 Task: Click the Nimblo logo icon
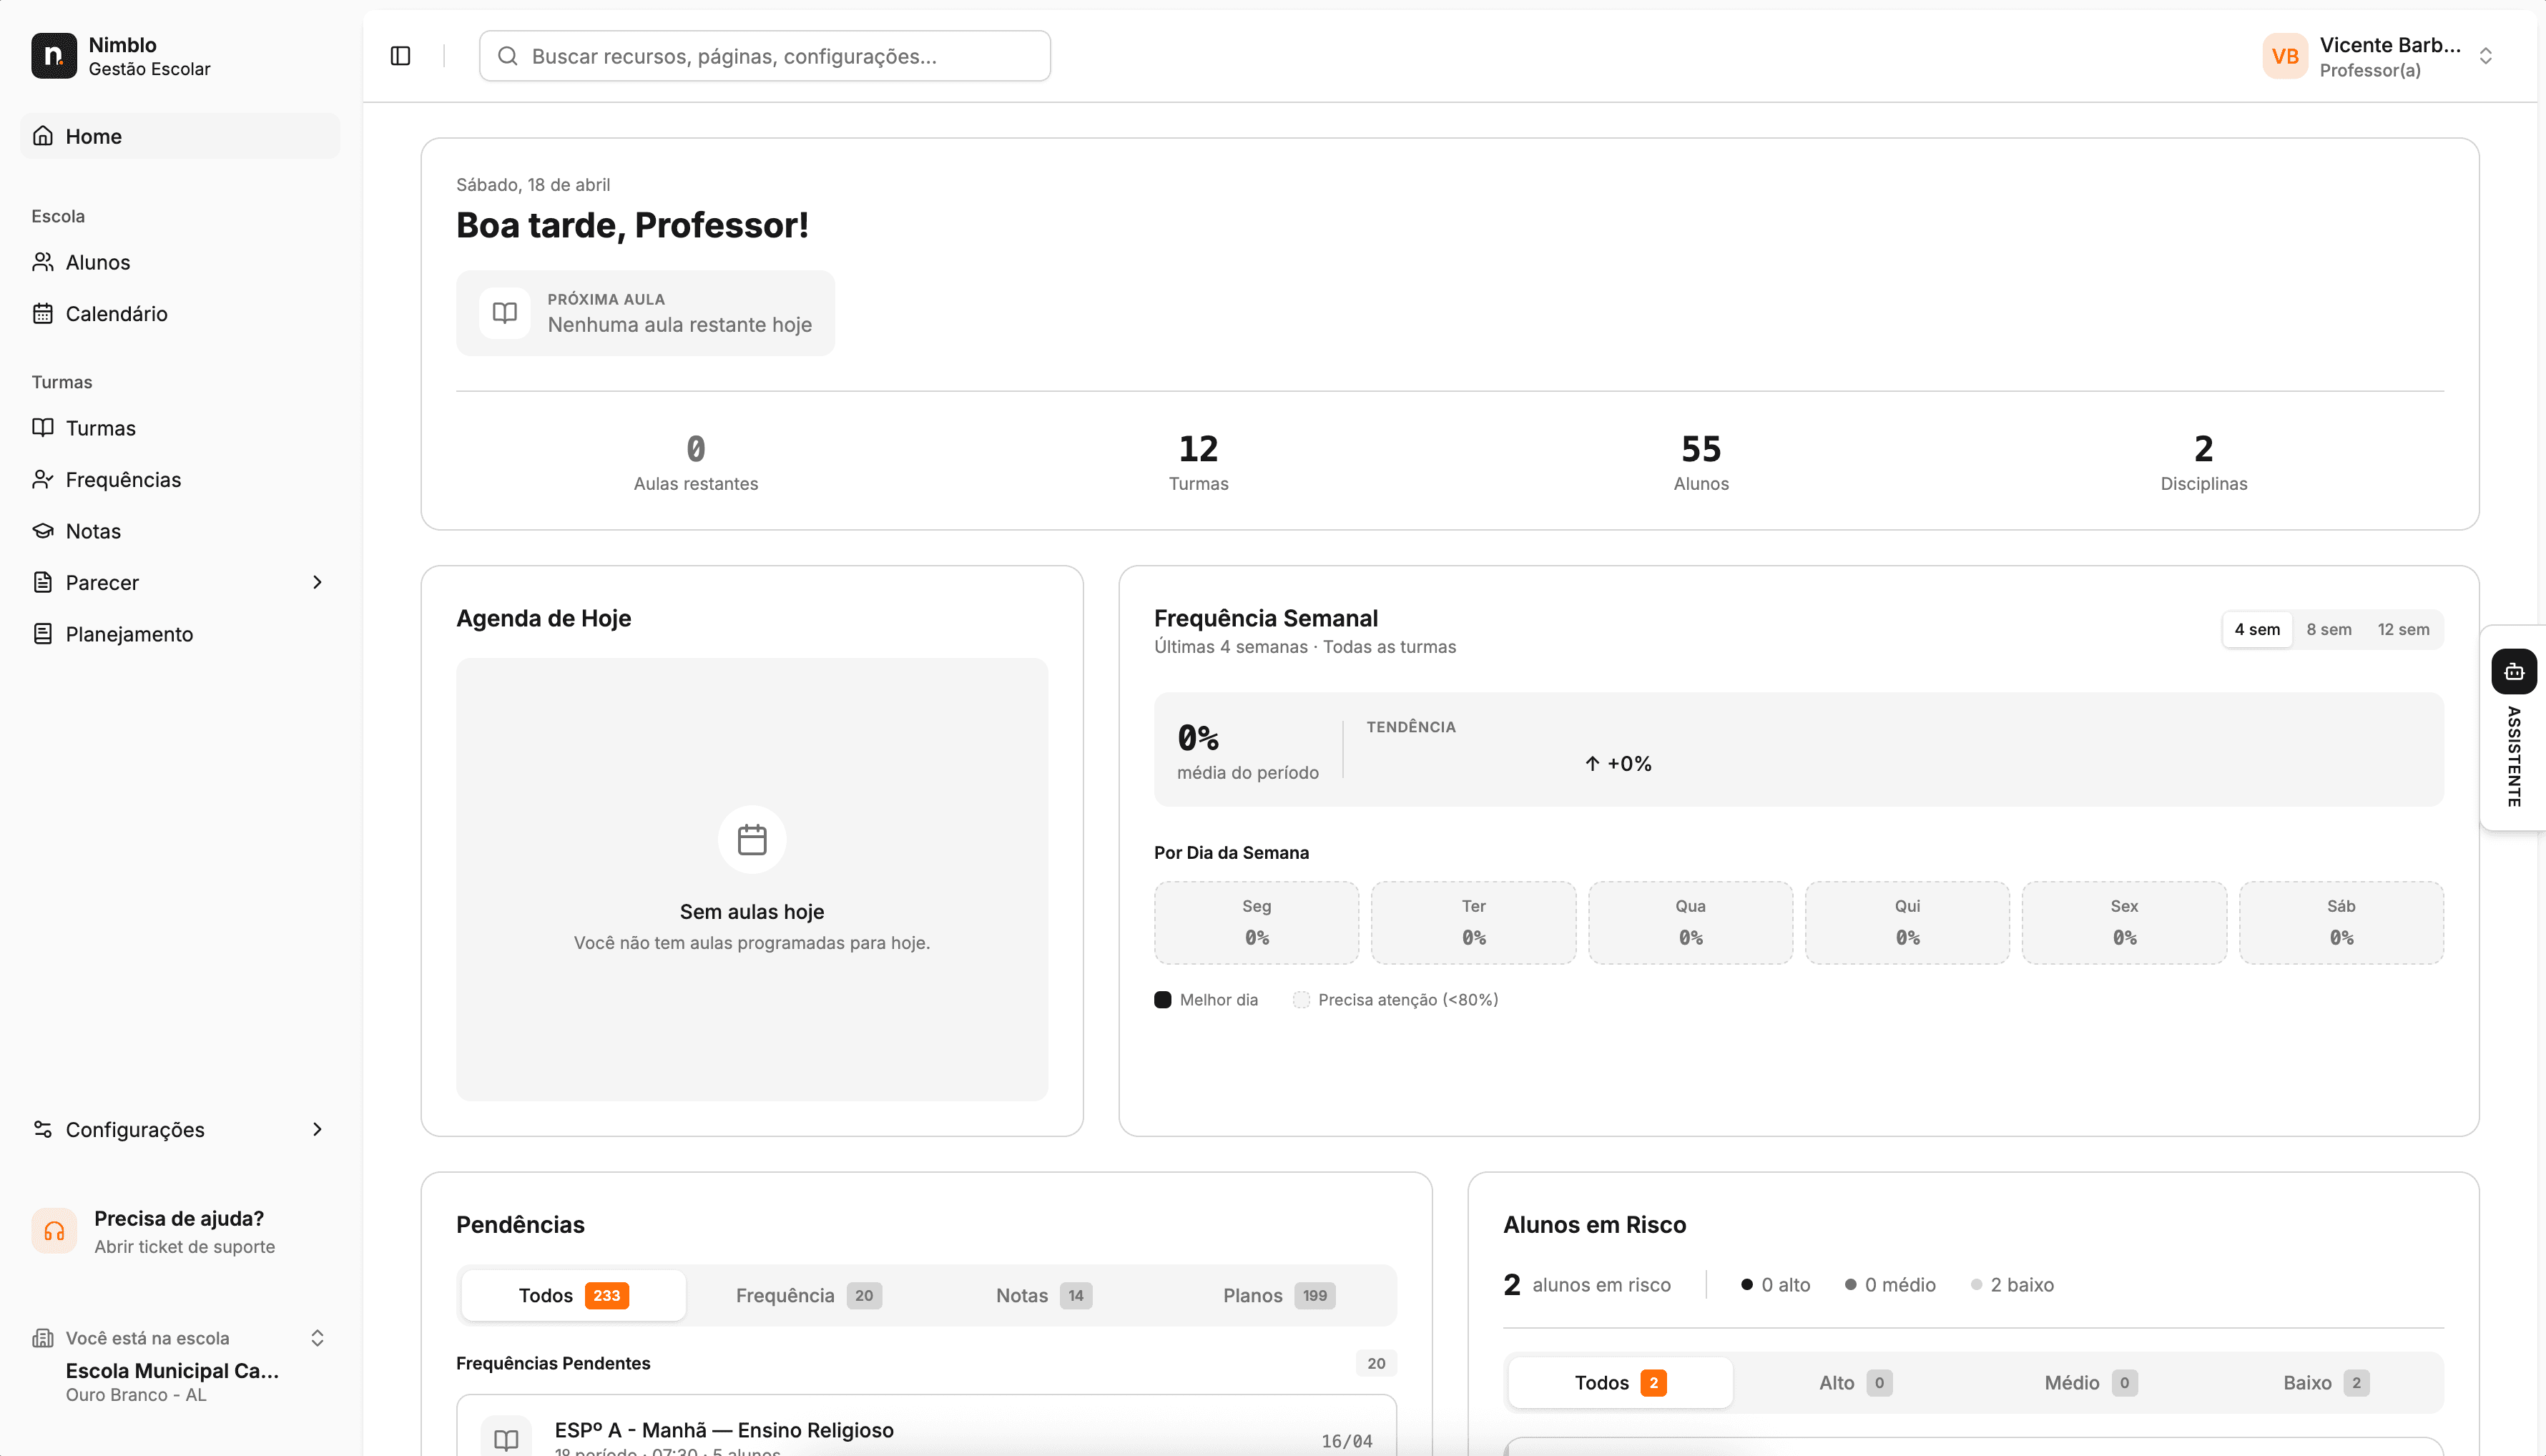pyautogui.click(x=54, y=56)
